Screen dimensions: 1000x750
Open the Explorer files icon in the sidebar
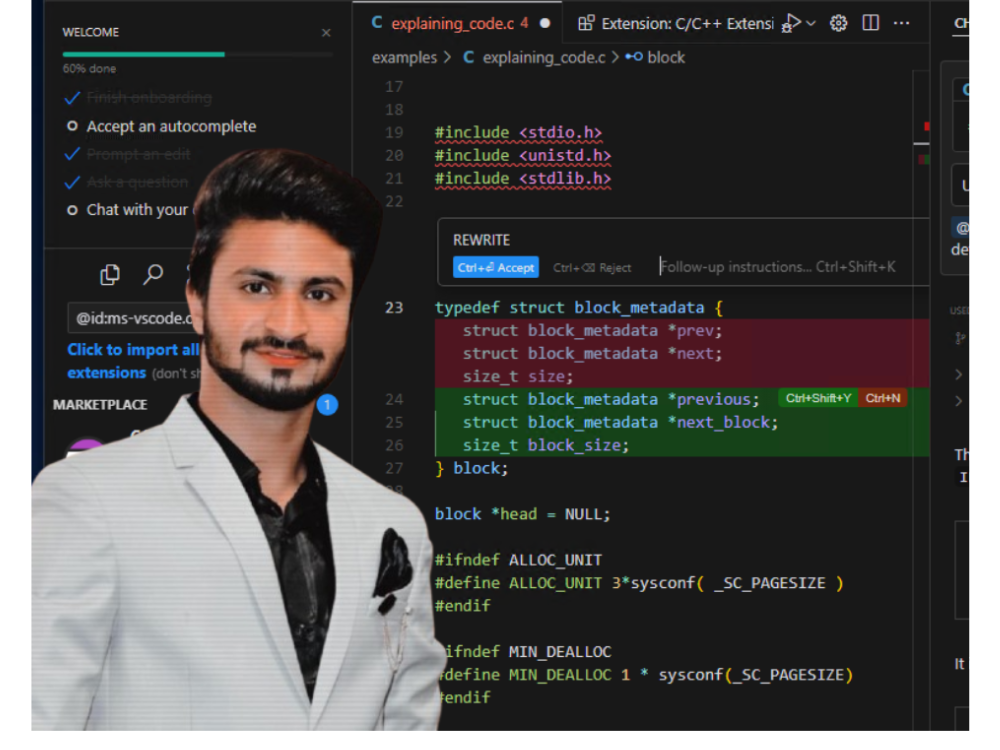pos(110,274)
